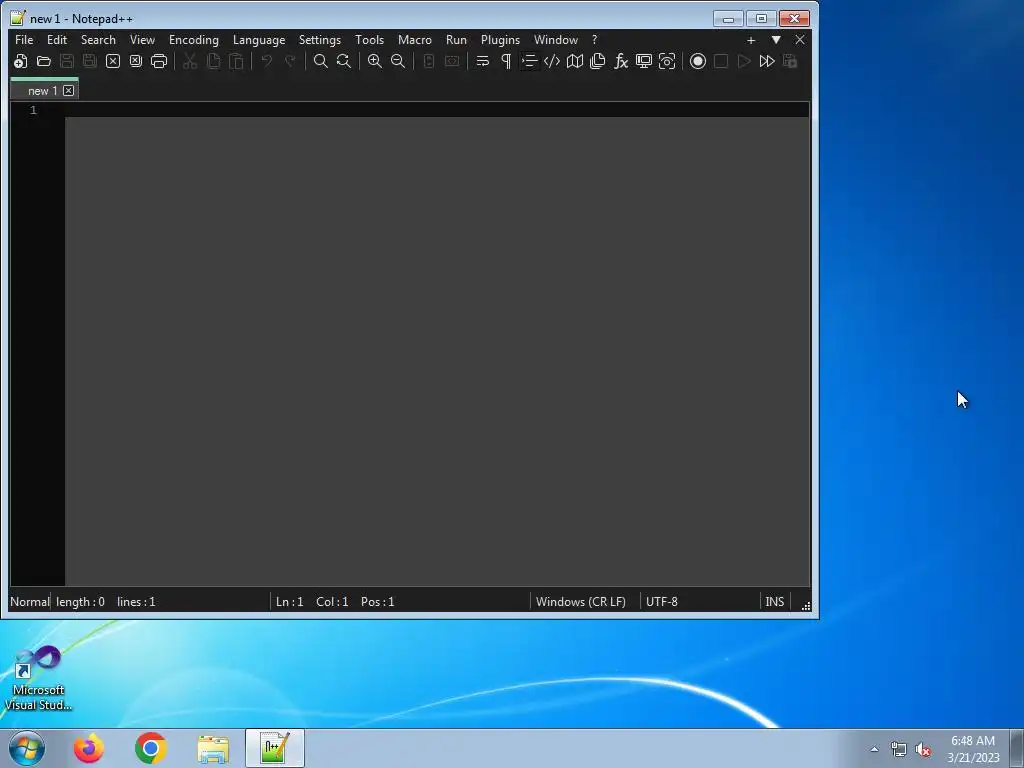Toggle INS mode in status bar
This screenshot has height=768, width=1024.
775,601
